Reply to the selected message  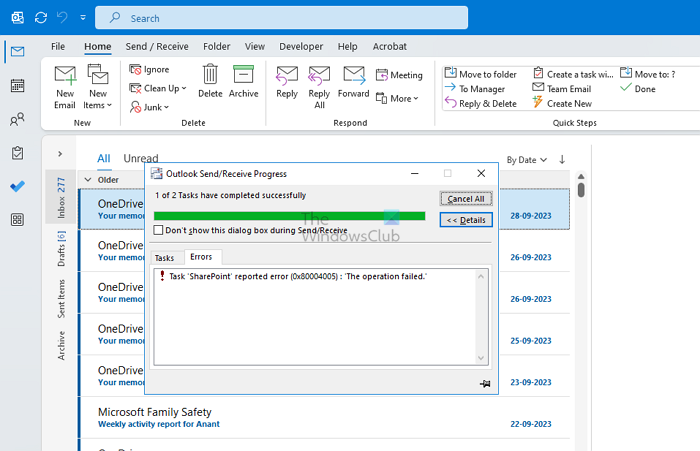pos(287,82)
